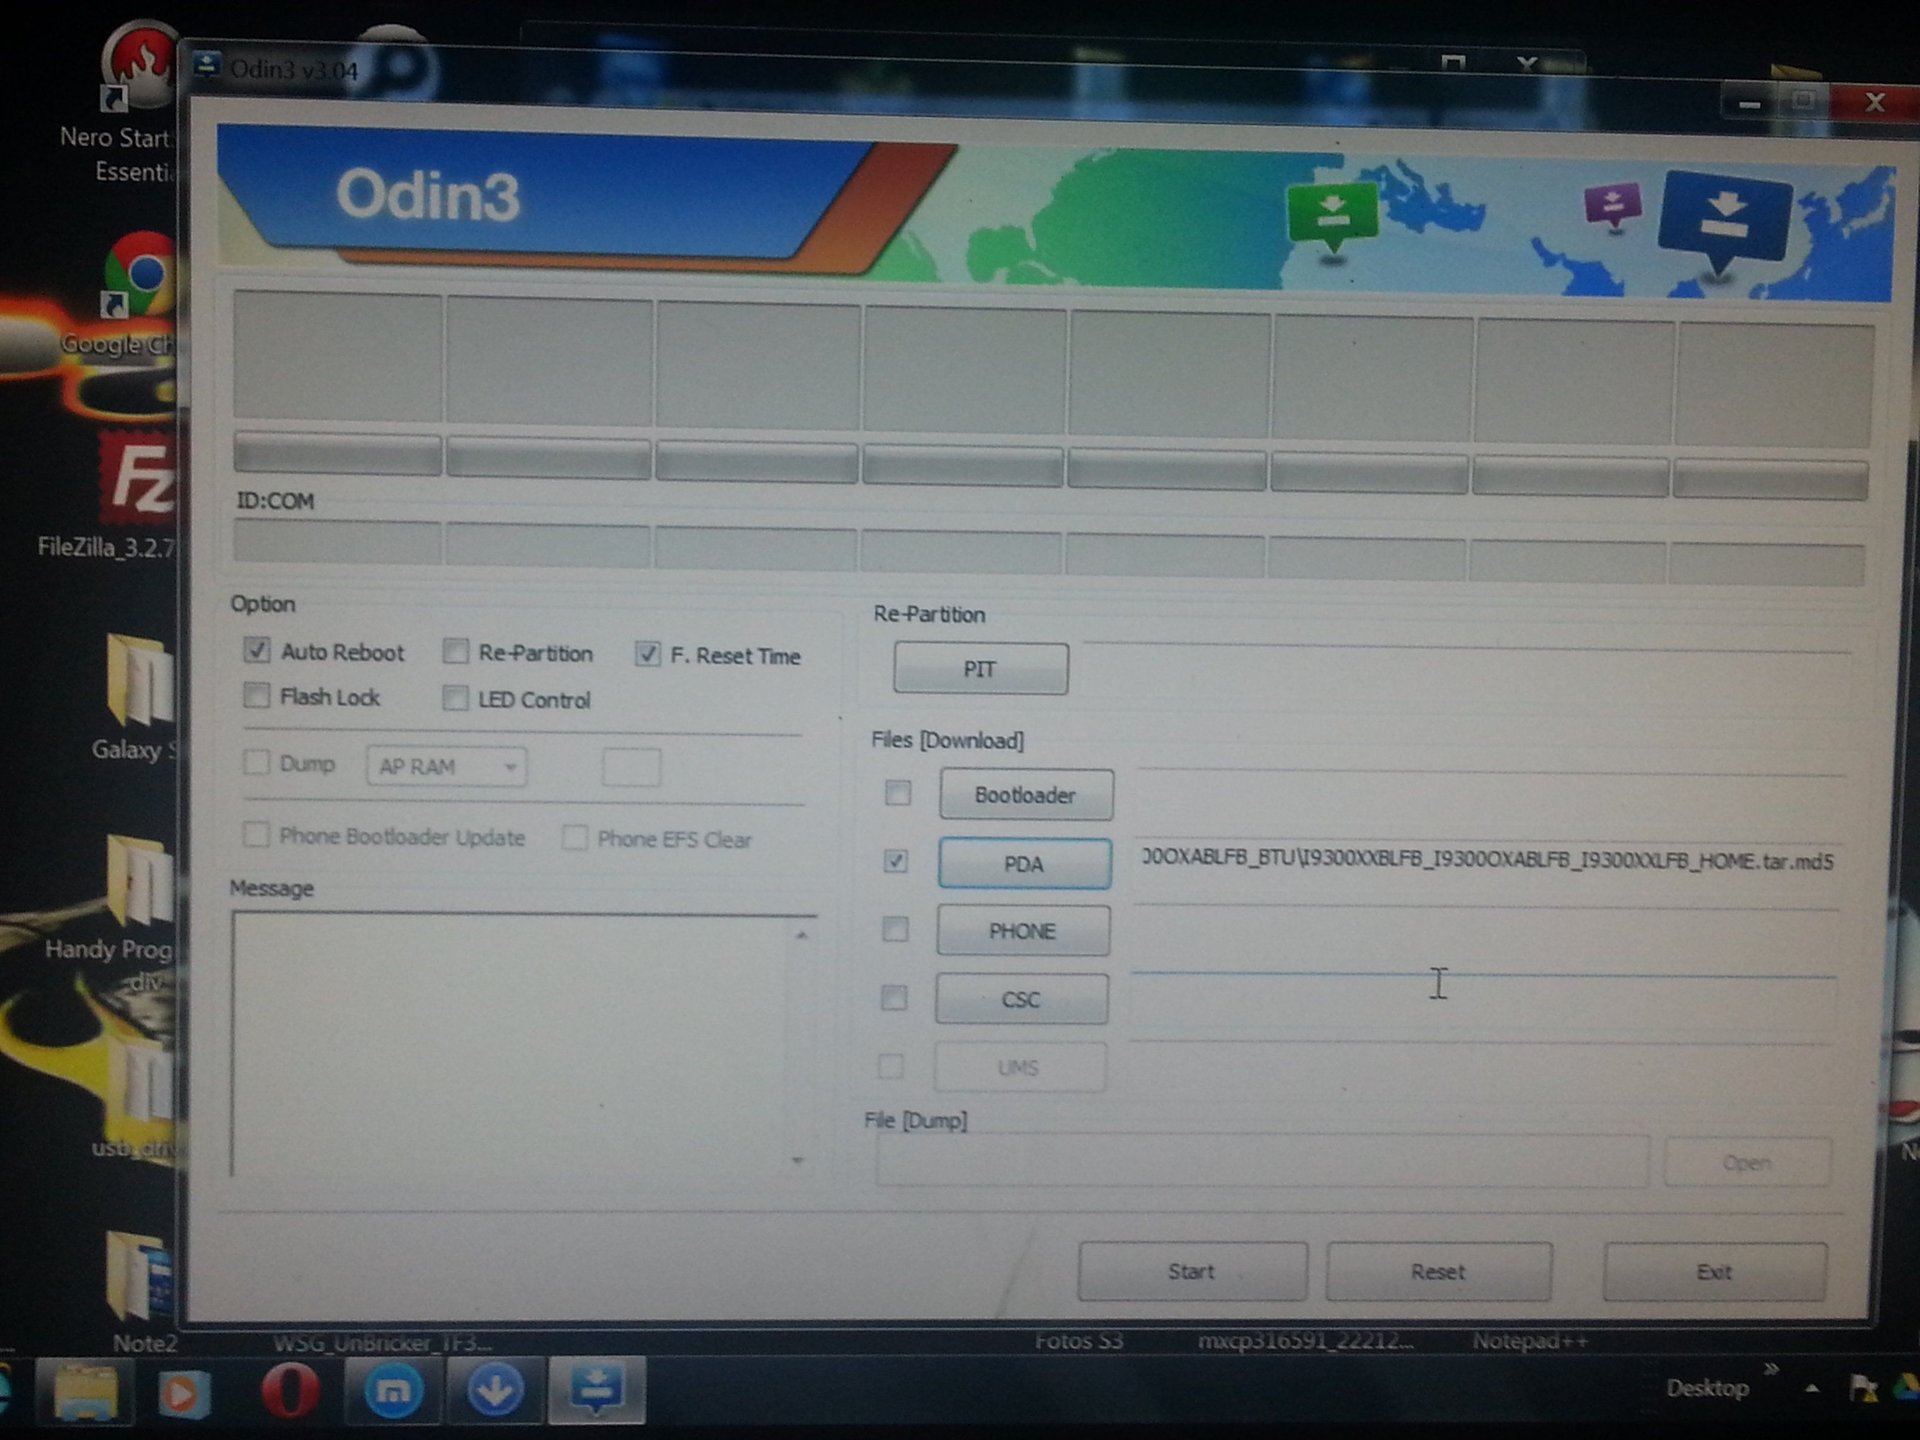
Task: Minimize the Odin3 window
Action: pyautogui.click(x=1749, y=103)
